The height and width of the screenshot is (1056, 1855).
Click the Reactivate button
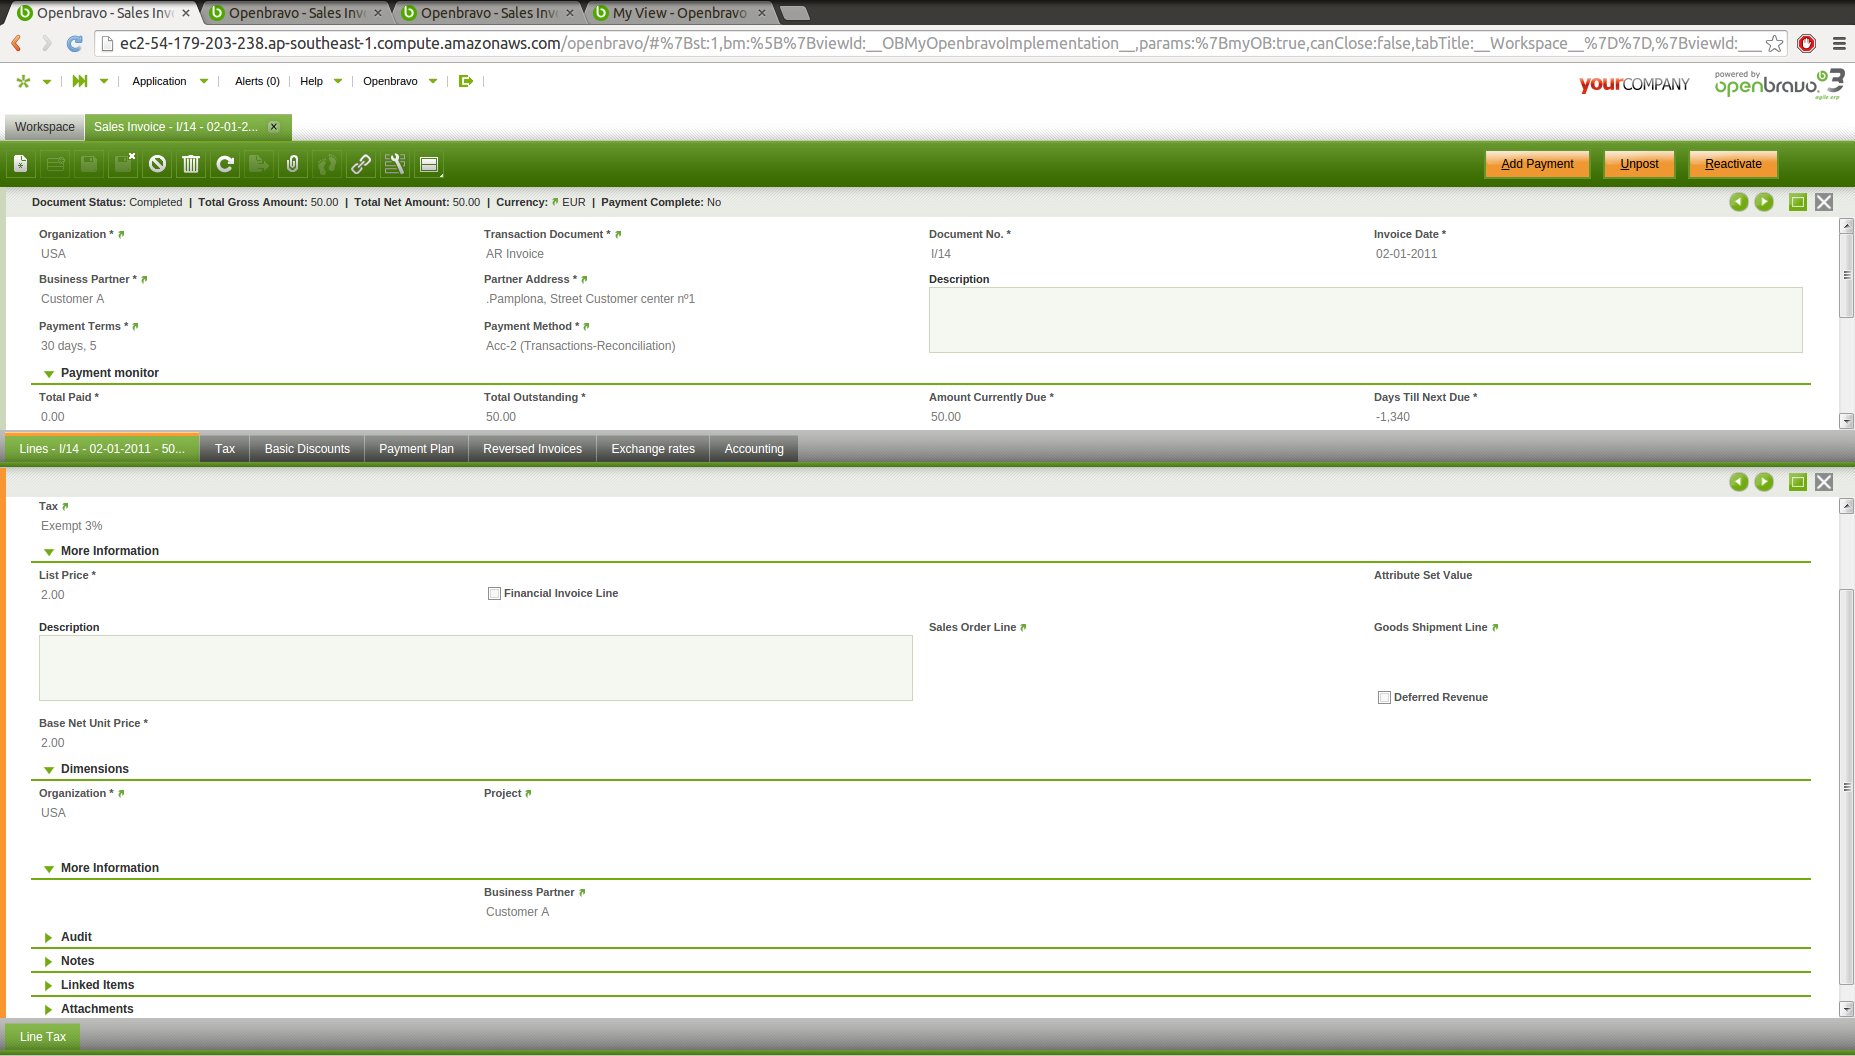pyautogui.click(x=1732, y=164)
